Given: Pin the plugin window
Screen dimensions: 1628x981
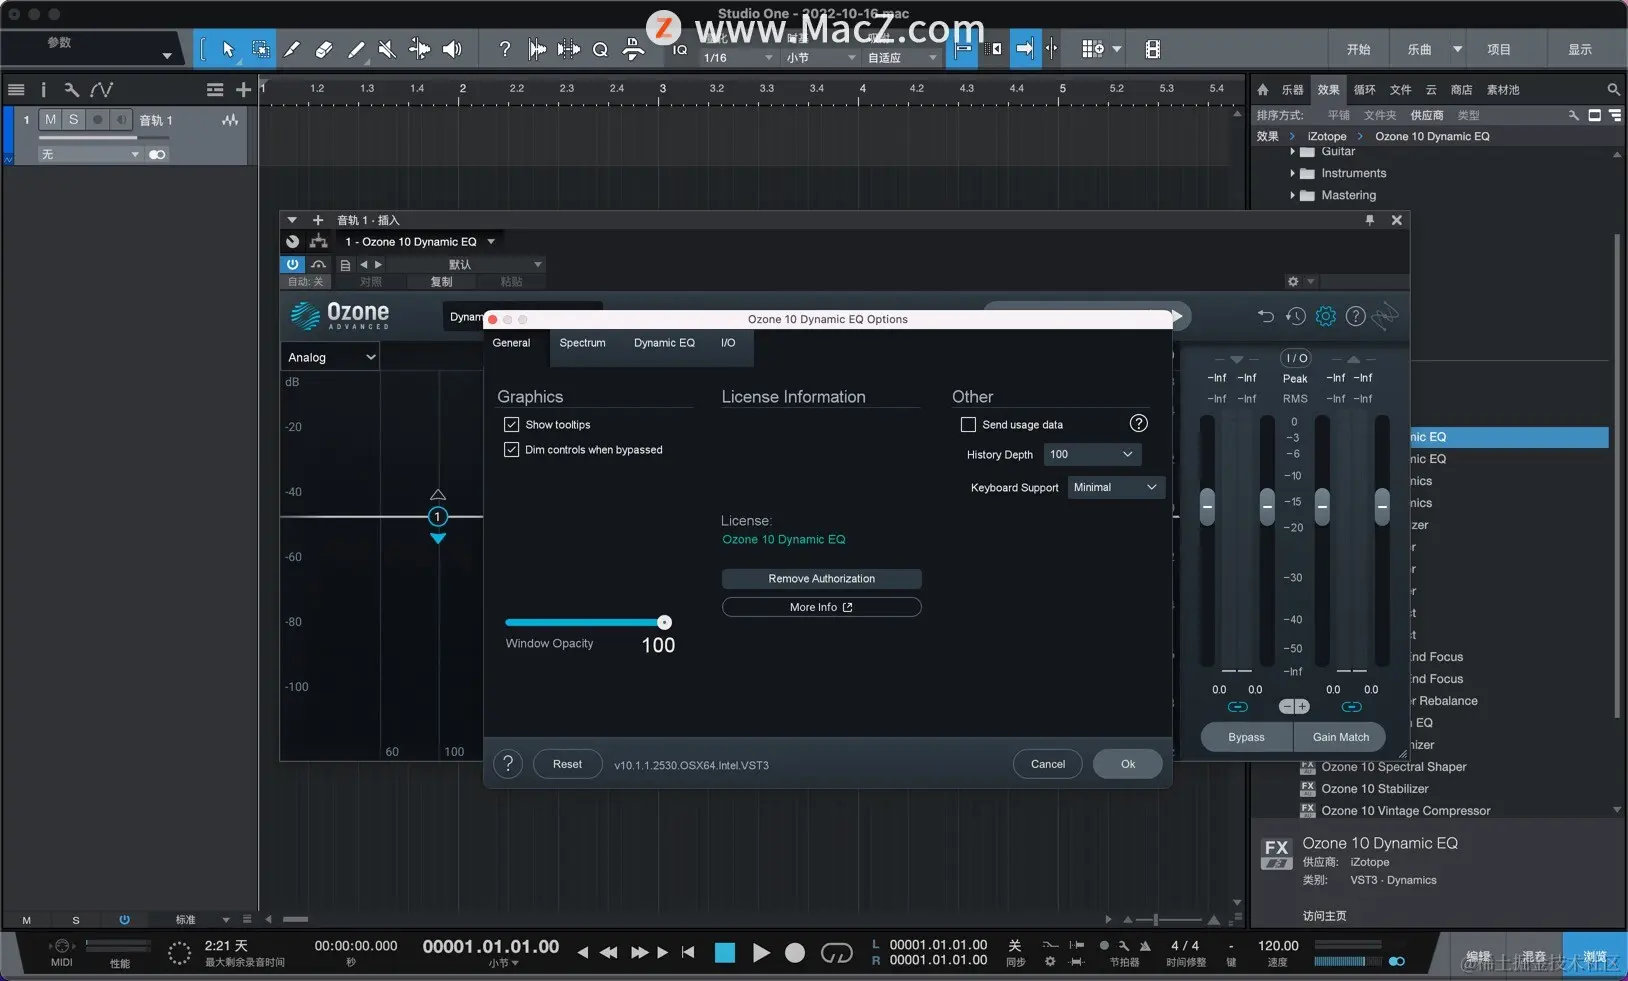Looking at the screenshot, I should (1369, 220).
